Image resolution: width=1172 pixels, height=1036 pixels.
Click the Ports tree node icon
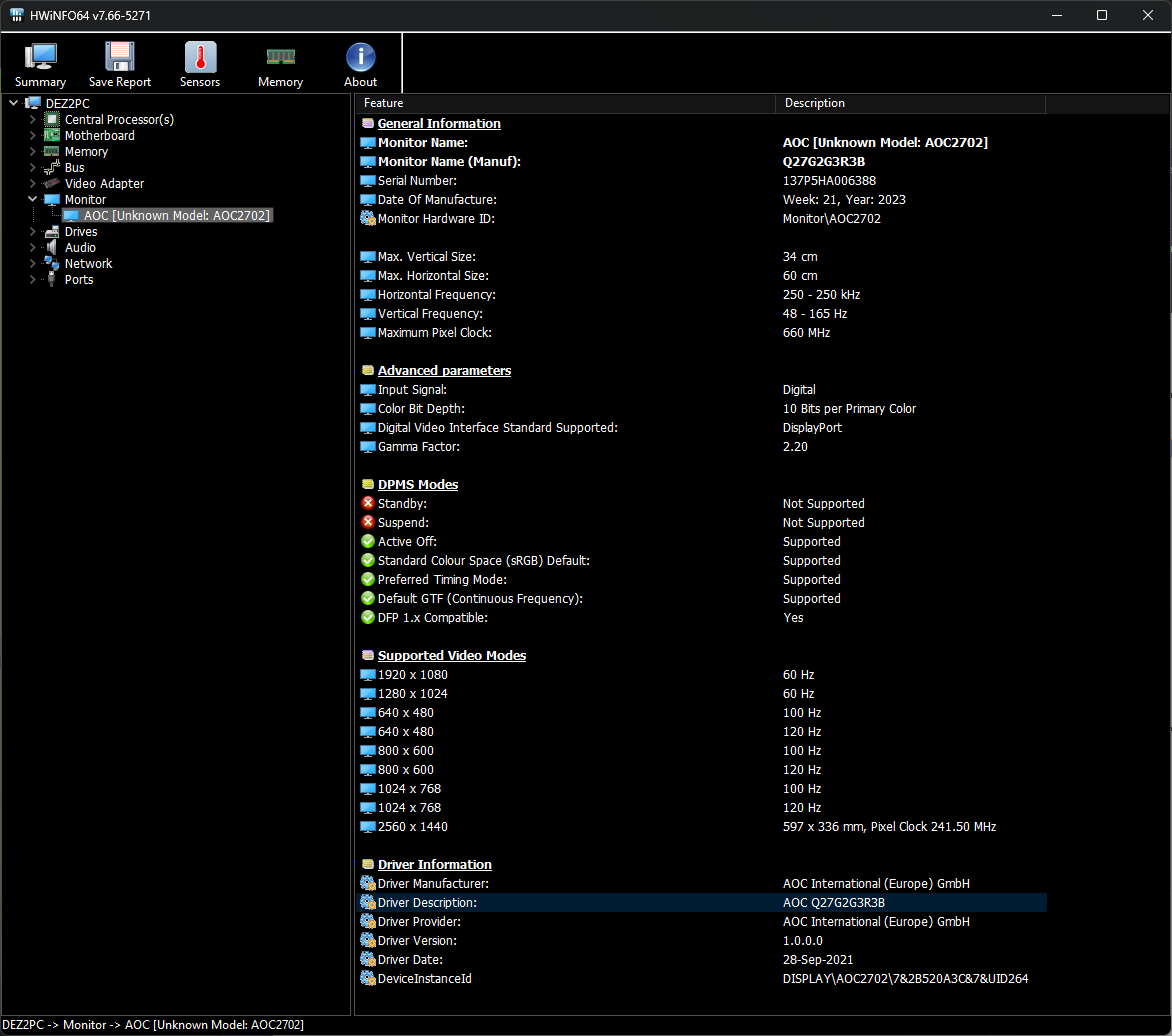pos(52,280)
